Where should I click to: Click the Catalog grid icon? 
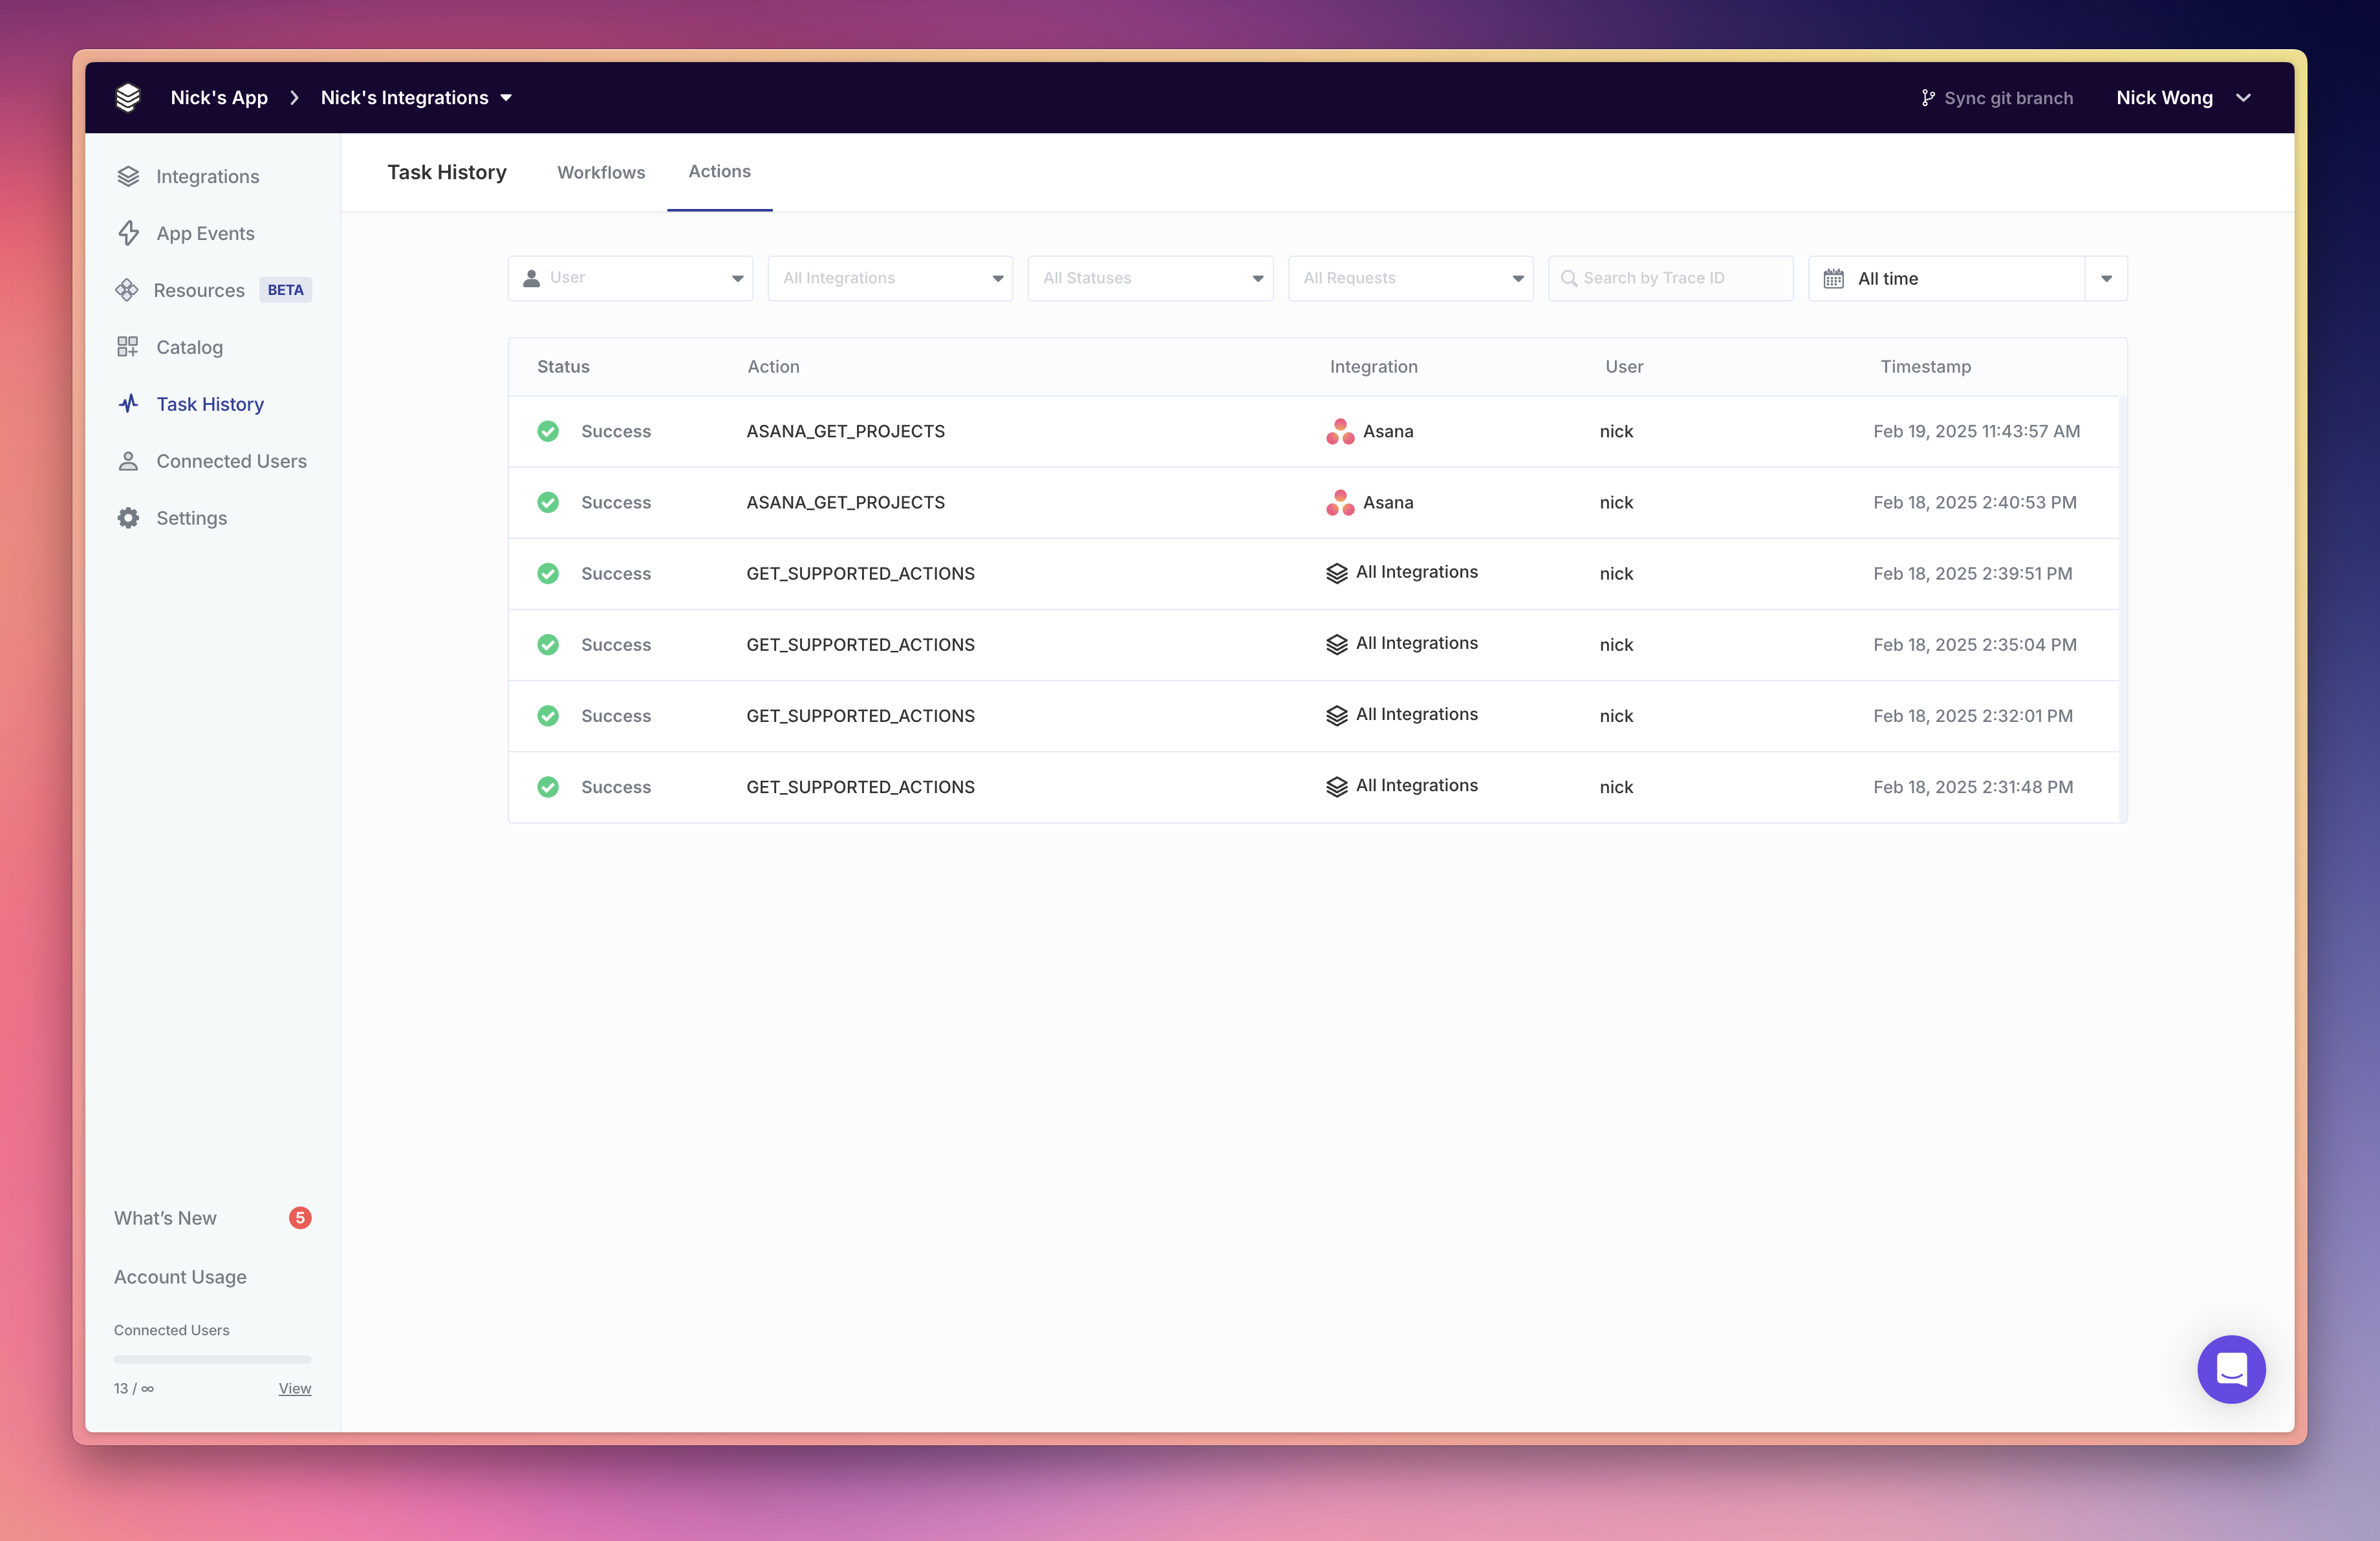click(128, 347)
